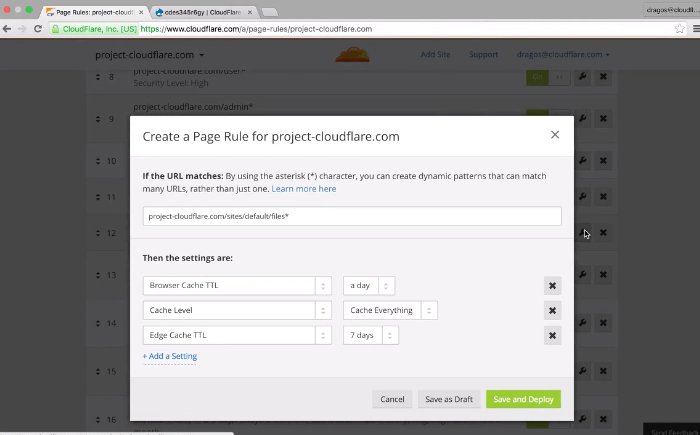
Task: Bookmark the page with the star icon
Action: [x=679, y=29]
